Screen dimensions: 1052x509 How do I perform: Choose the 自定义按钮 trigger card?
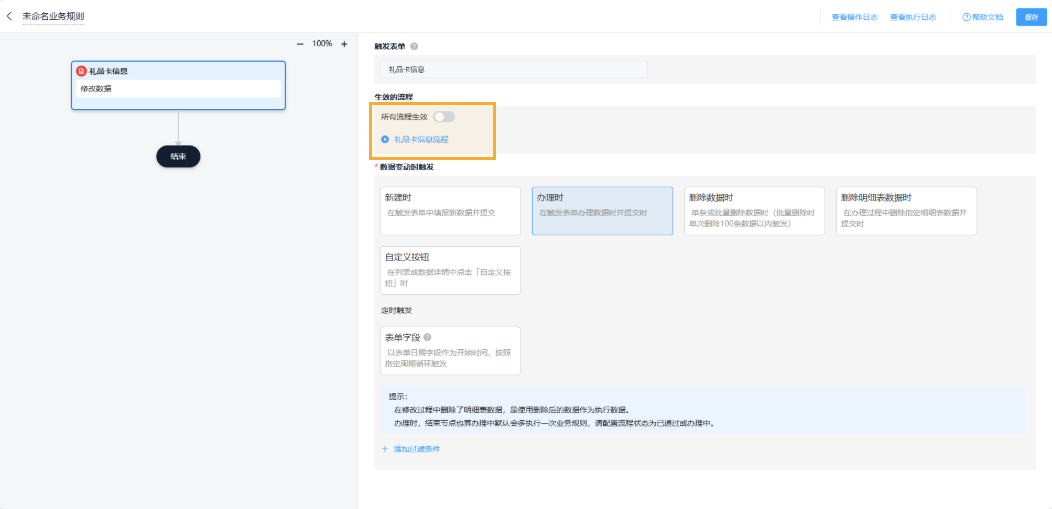(450, 270)
